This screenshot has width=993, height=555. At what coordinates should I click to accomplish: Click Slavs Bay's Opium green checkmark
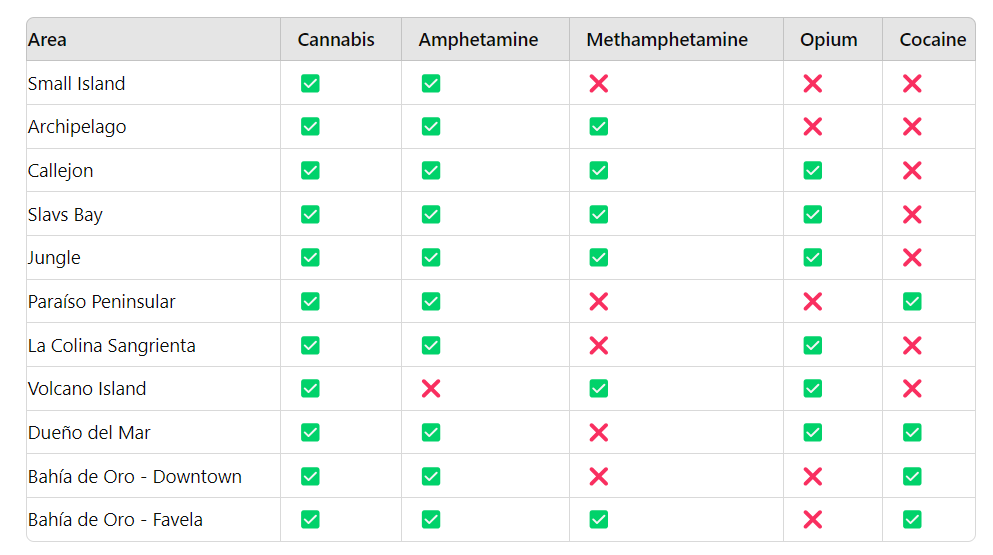[812, 215]
